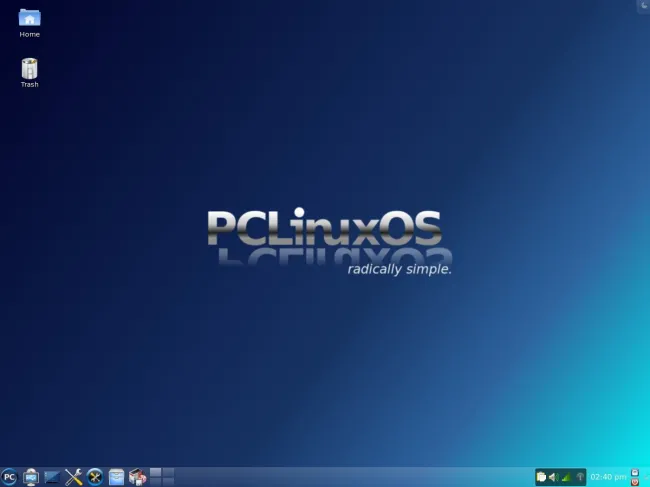Click the lock screen button

click(x=635, y=472)
